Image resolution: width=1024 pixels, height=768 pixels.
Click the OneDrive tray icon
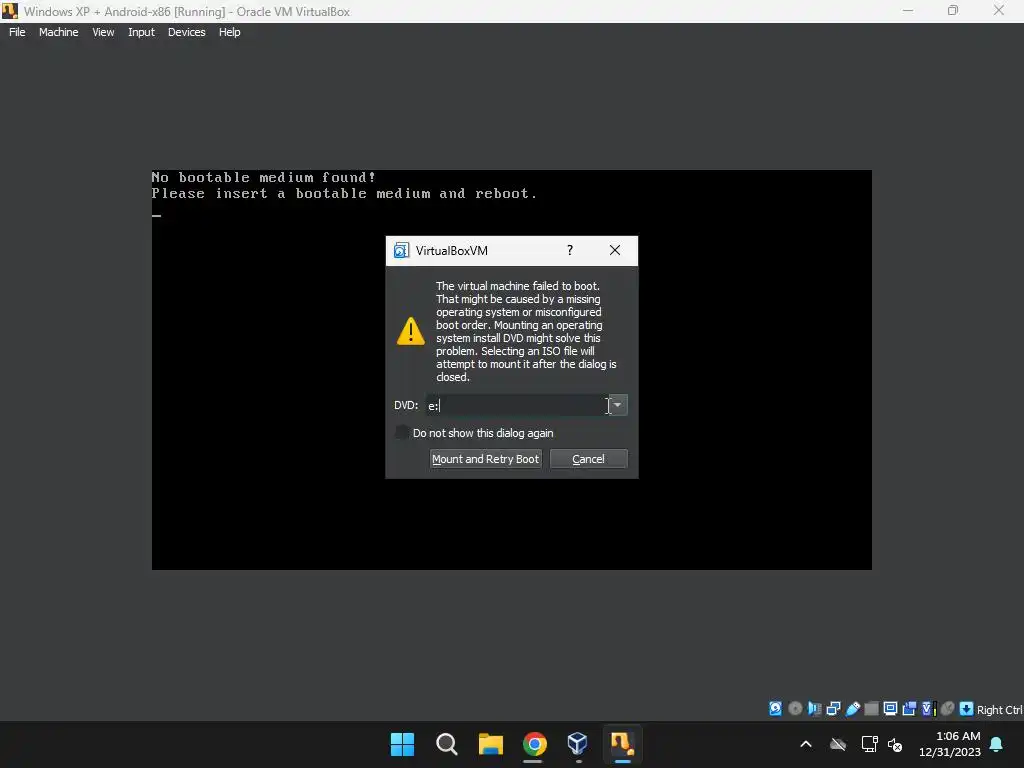pyautogui.click(x=838, y=744)
